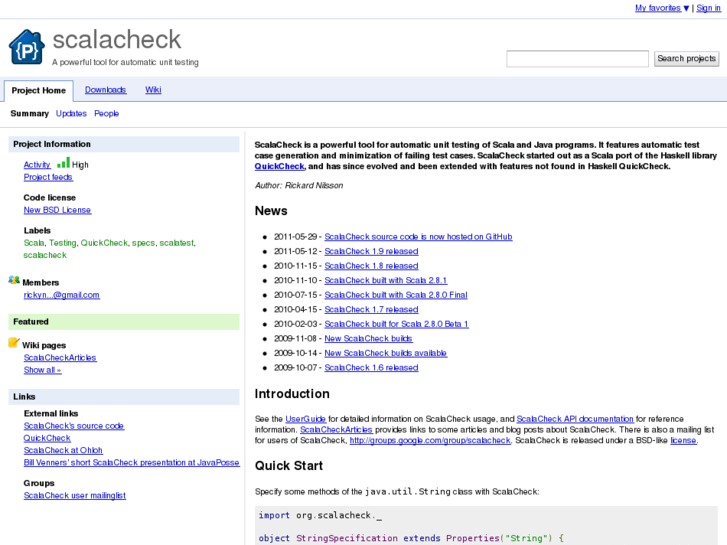This screenshot has width=727, height=545.
Task: Click the Quick Start heading
Action: tap(289, 466)
